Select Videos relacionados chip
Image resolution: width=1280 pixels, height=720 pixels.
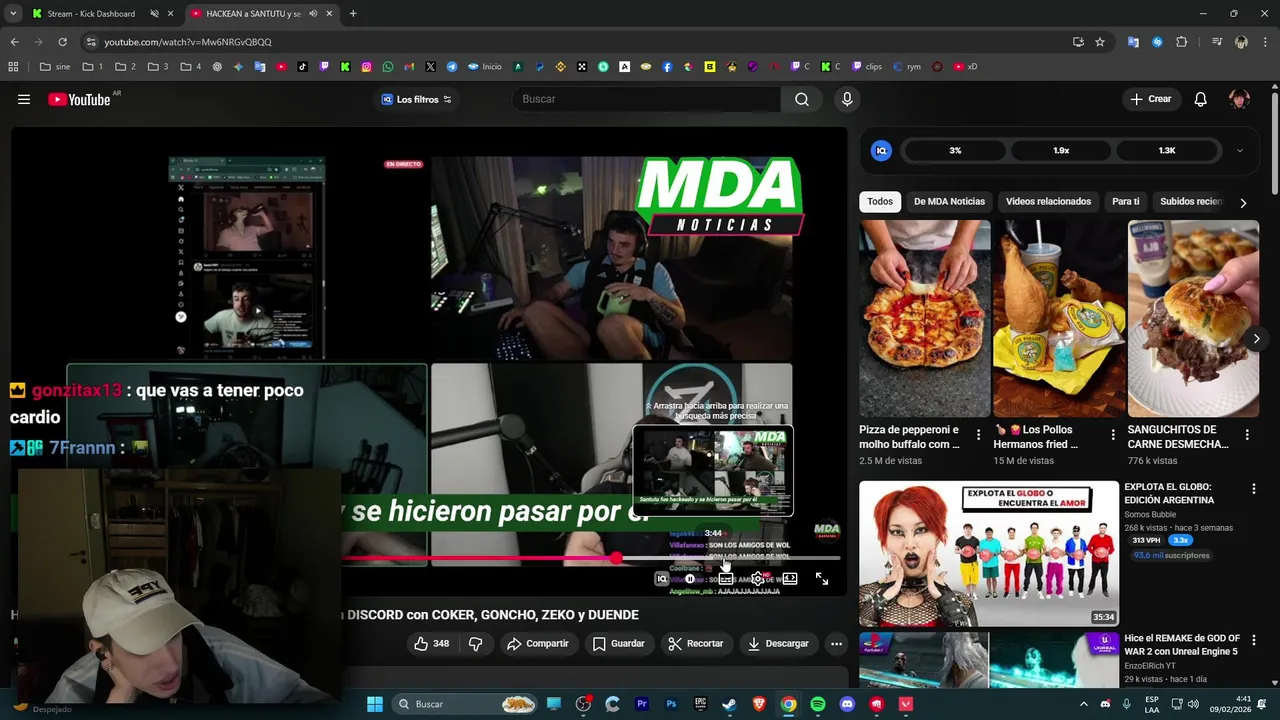(1048, 202)
